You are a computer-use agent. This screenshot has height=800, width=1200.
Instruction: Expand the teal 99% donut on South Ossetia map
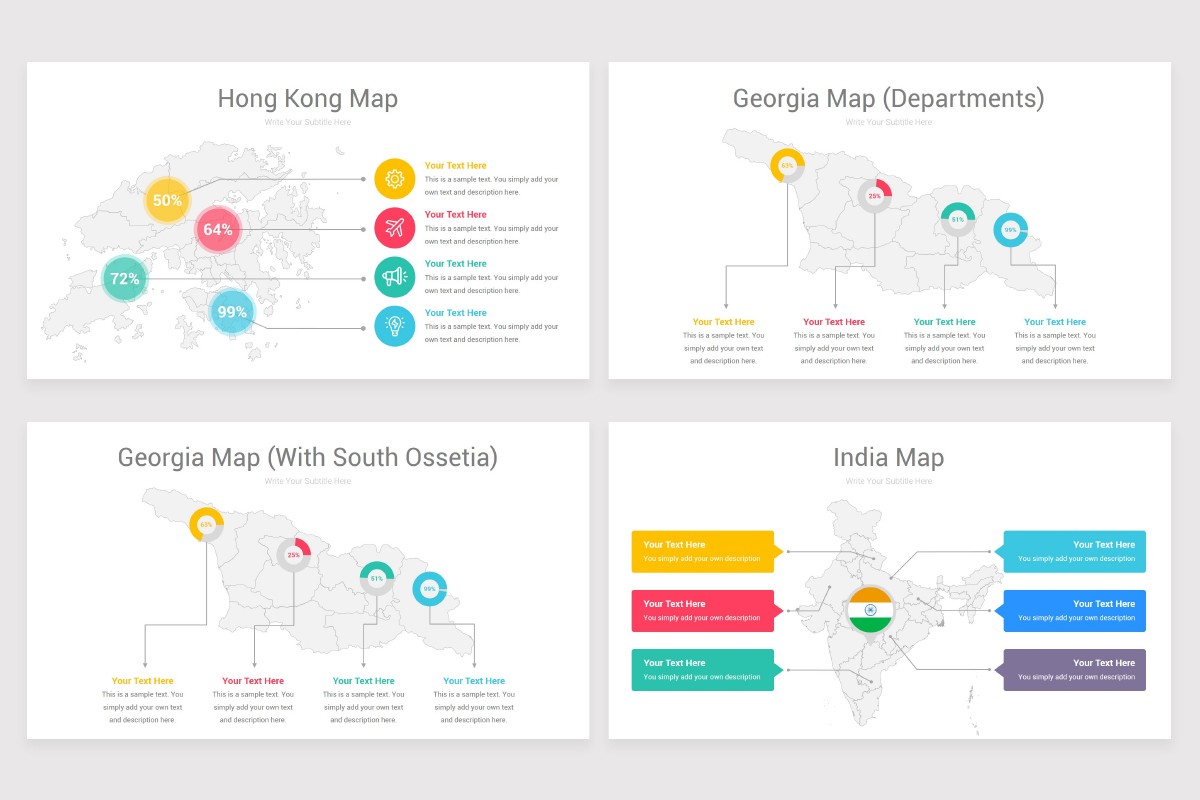coord(429,589)
